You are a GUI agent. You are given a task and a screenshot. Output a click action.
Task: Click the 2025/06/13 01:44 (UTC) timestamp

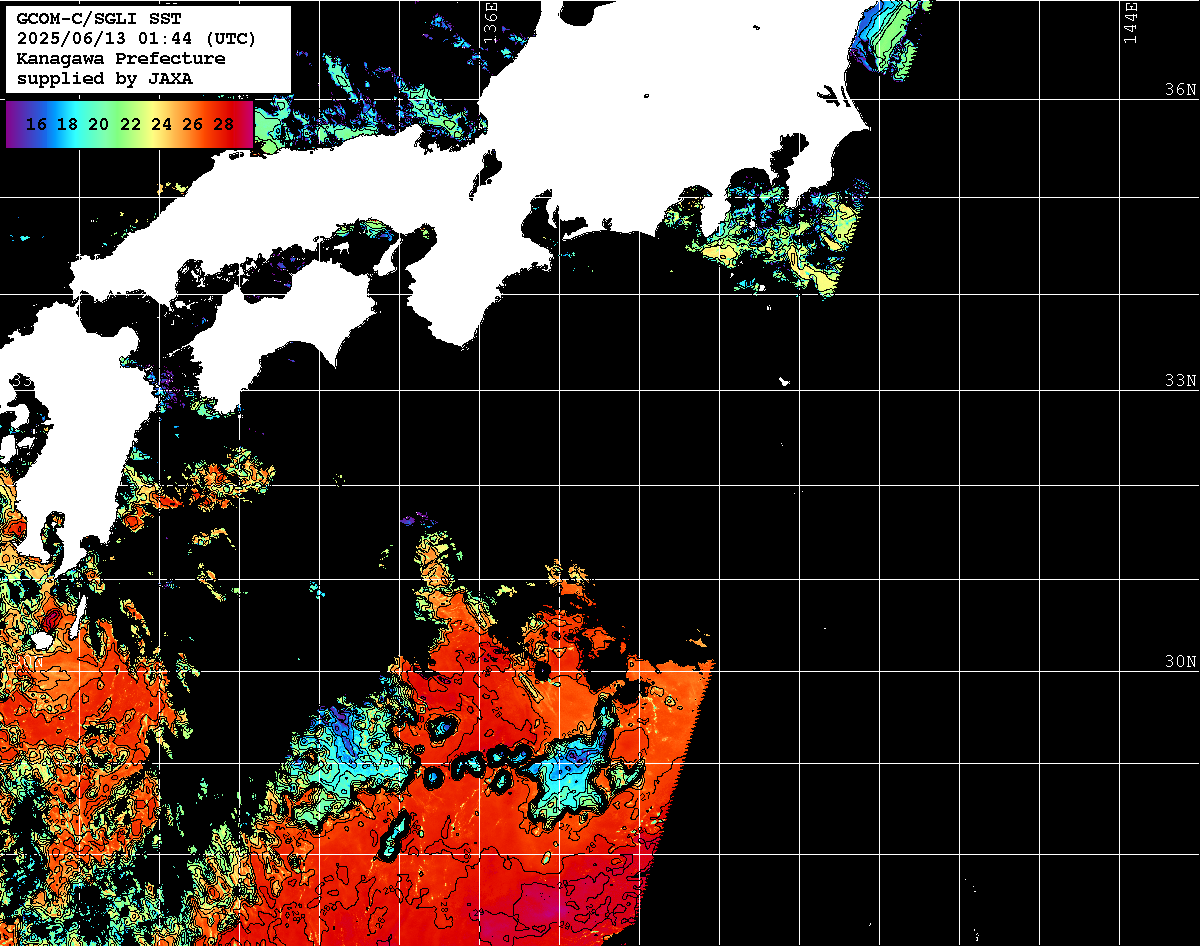point(136,39)
